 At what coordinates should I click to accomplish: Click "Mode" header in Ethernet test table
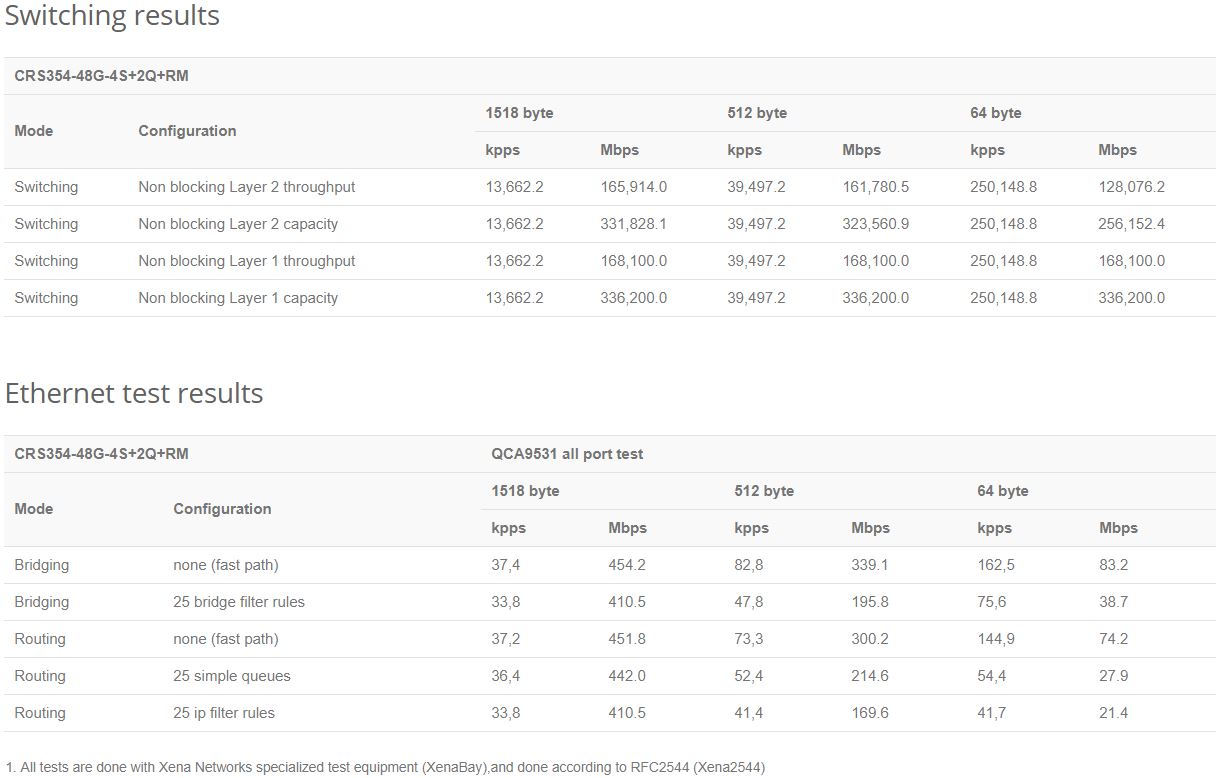pos(34,509)
